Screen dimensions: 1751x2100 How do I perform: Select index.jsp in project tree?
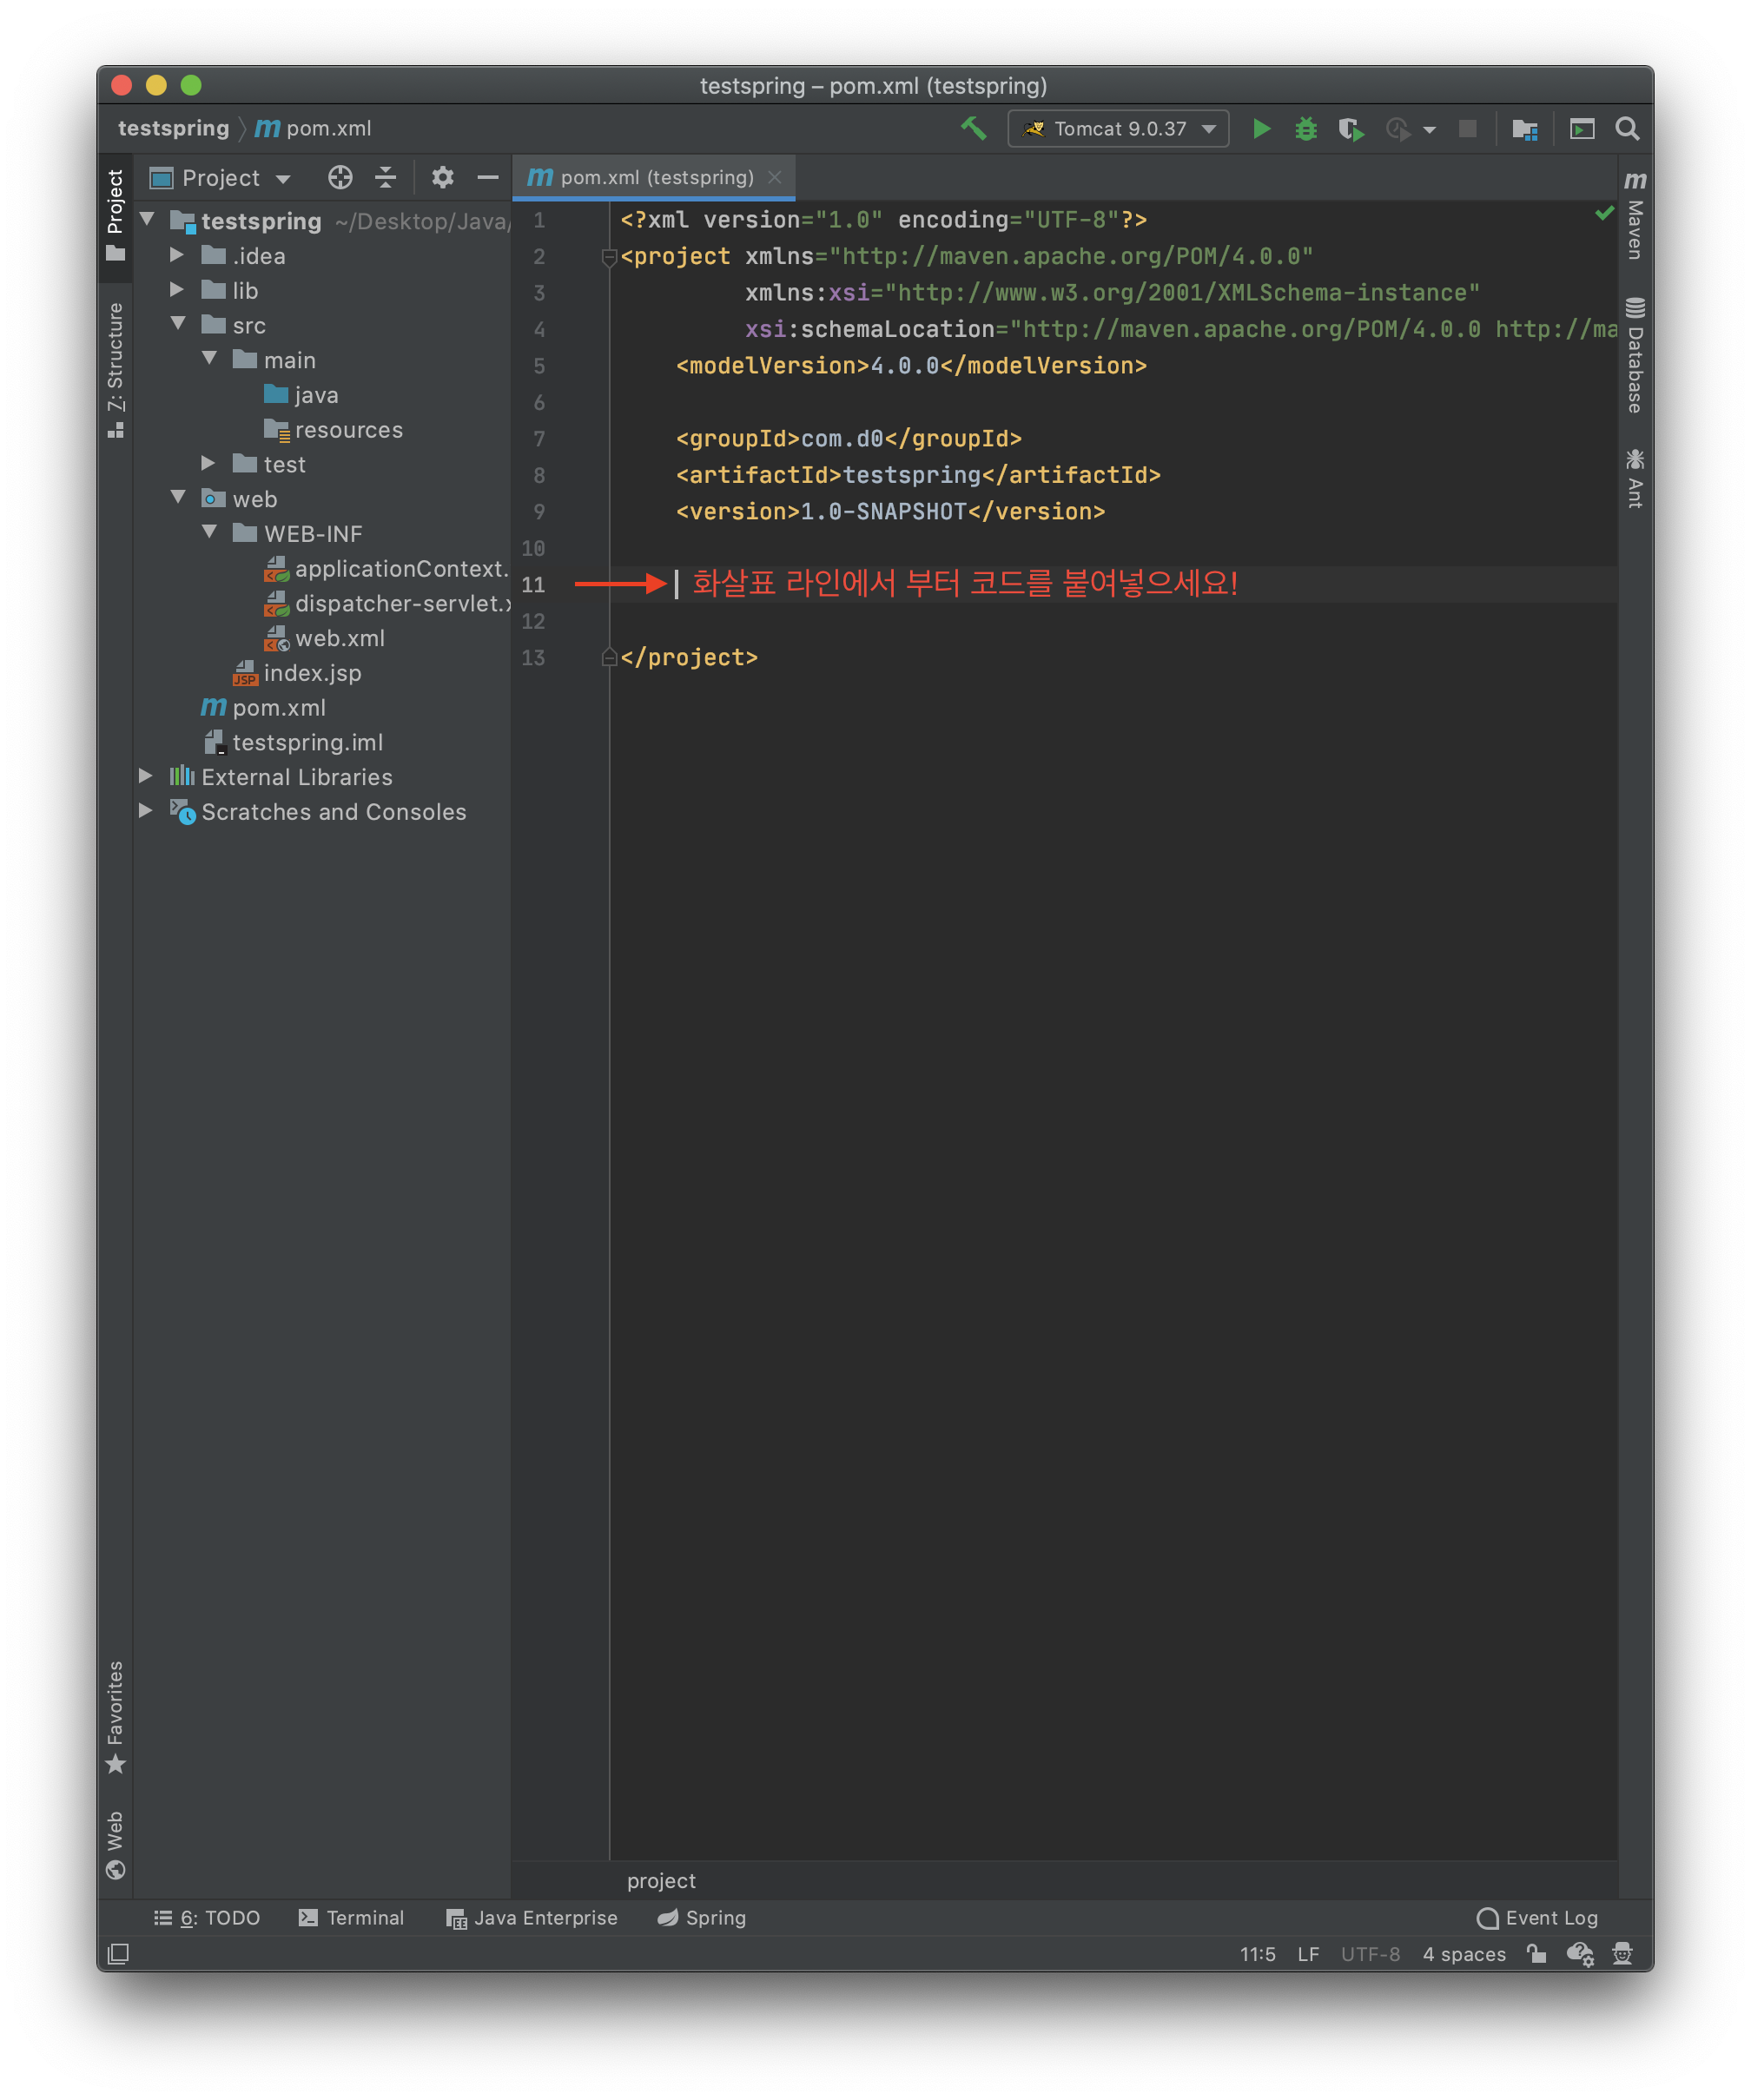coord(311,673)
